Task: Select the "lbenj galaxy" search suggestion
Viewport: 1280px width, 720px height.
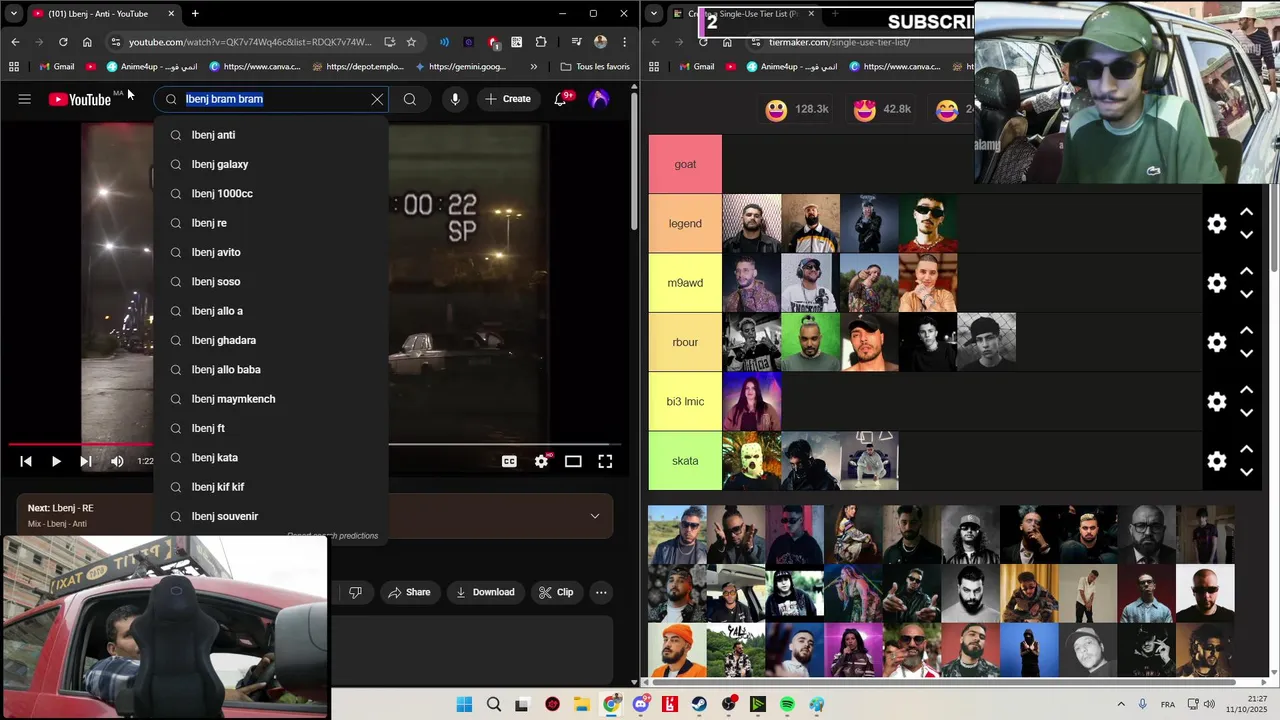Action: tap(271, 164)
